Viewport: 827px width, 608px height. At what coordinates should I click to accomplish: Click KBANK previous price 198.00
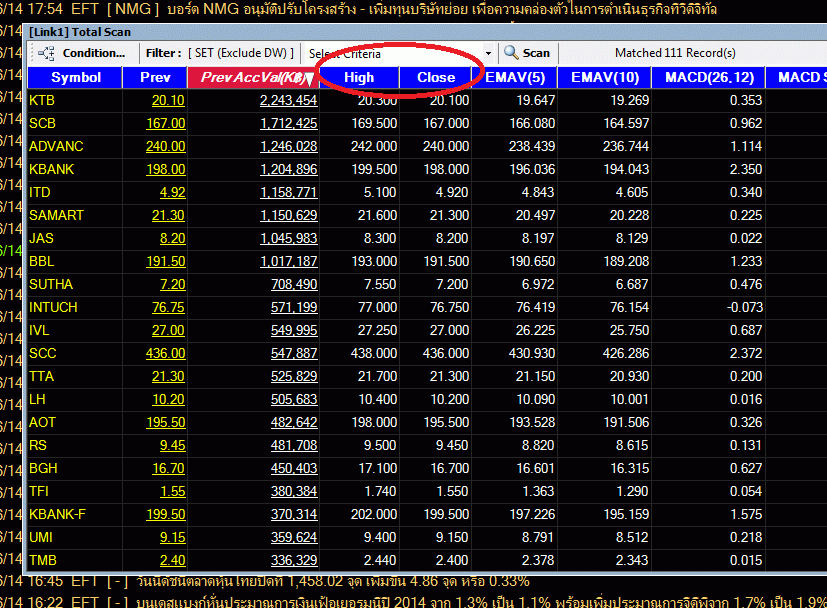click(166, 169)
